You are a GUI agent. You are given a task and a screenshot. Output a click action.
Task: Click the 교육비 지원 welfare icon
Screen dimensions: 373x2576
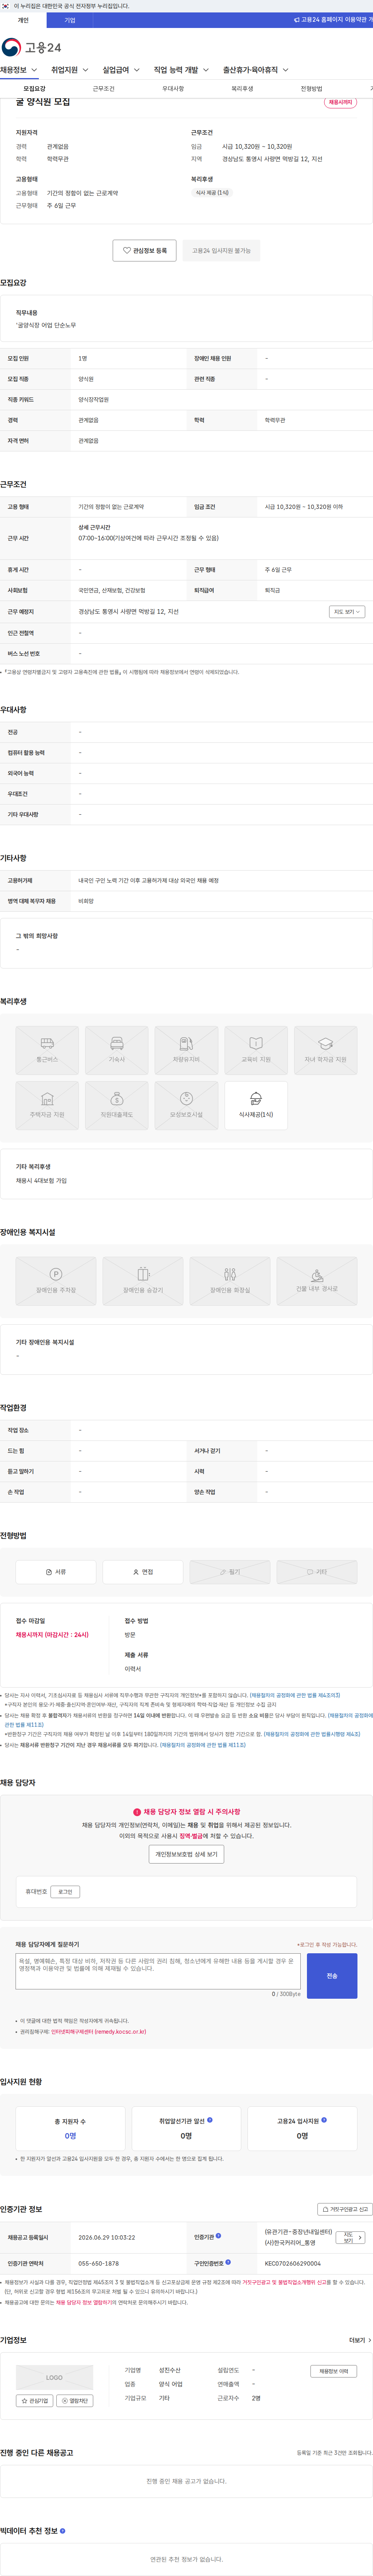click(256, 1050)
